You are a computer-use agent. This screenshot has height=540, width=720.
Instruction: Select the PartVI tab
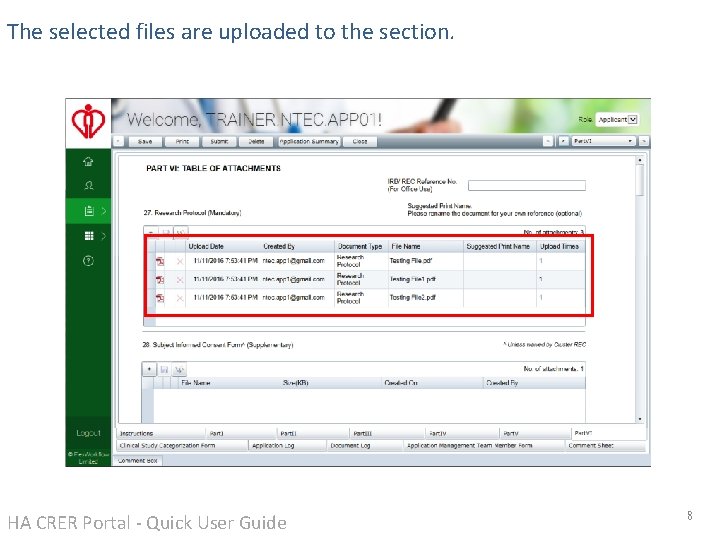[609, 433]
